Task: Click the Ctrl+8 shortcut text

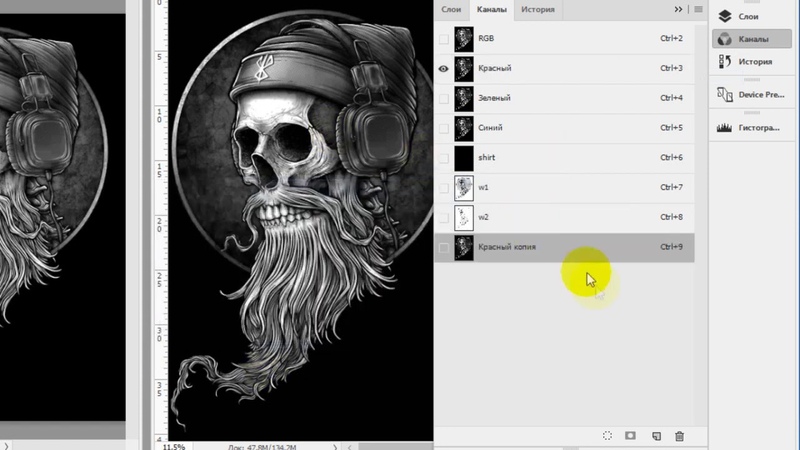Action: [x=671, y=217]
